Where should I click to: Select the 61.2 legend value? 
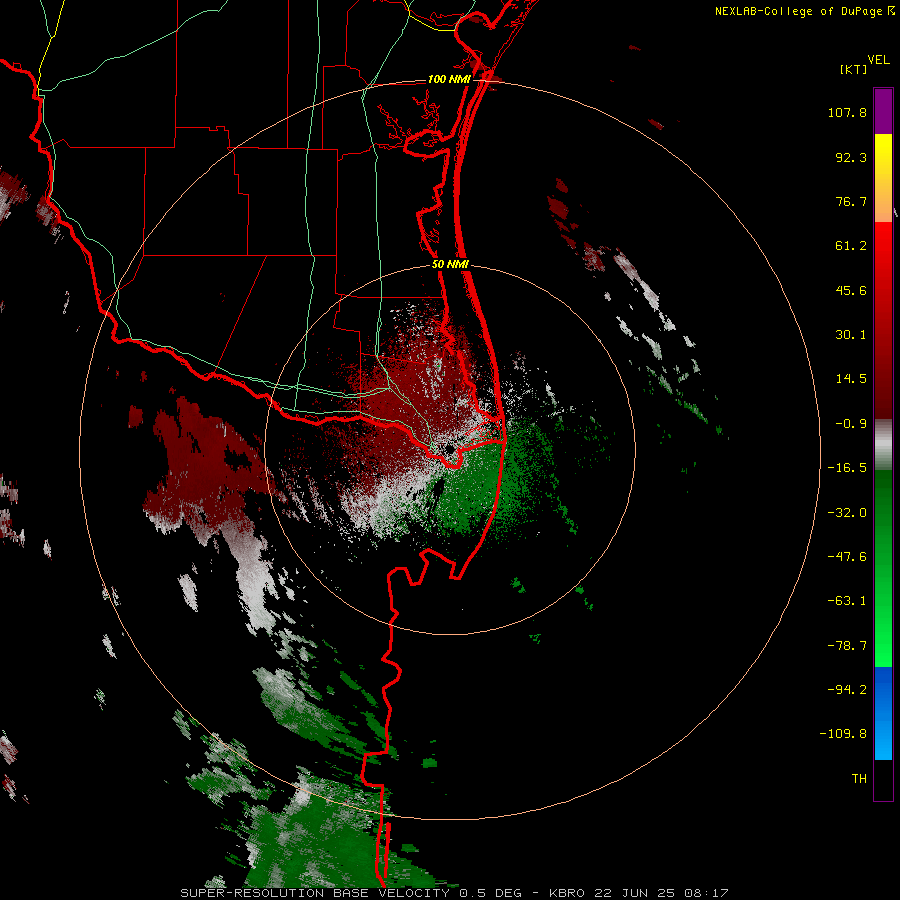(851, 246)
